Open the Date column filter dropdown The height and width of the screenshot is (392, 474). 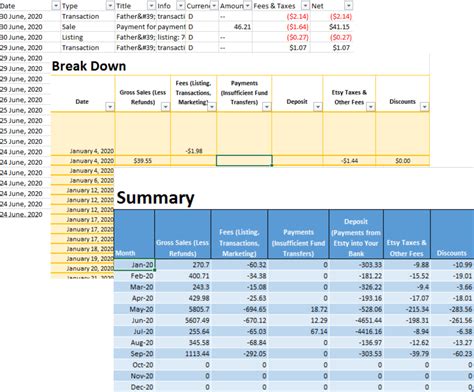56,6
